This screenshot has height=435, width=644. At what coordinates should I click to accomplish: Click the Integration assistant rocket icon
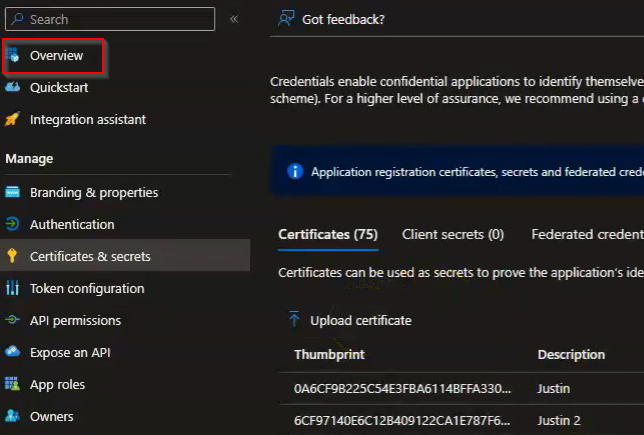[13, 120]
